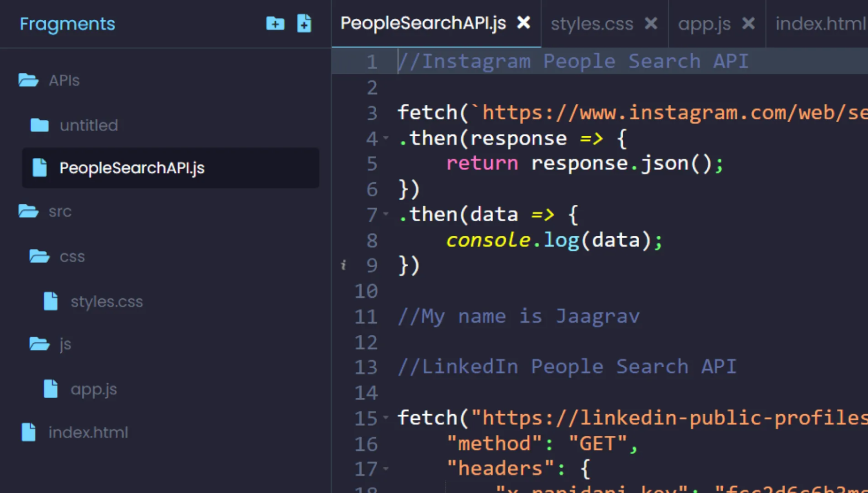868x493 pixels.
Task: Fold the code block at line 4
Action: (386, 139)
